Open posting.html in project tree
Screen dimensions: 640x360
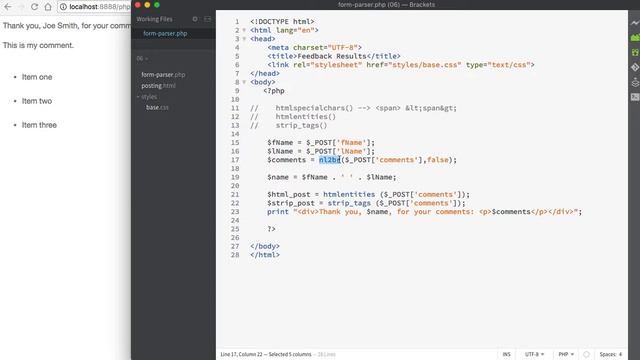click(158, 86)
